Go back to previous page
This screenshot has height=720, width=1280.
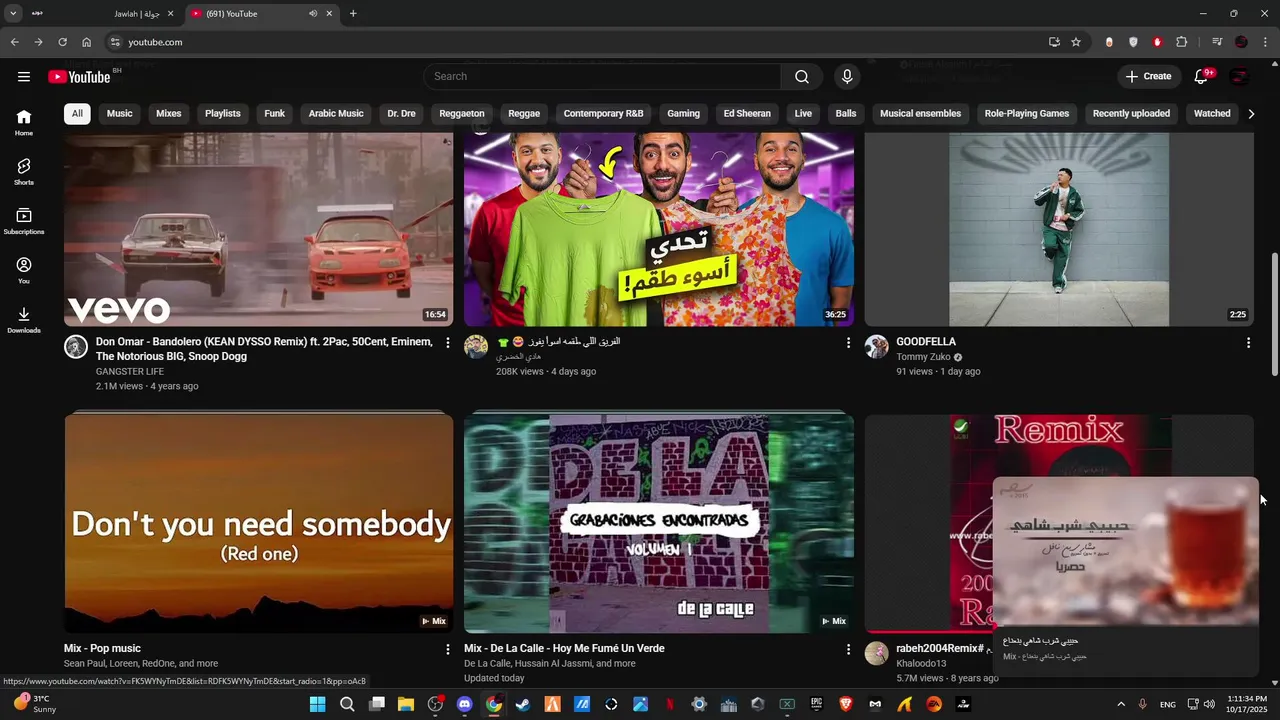(14, 42)
